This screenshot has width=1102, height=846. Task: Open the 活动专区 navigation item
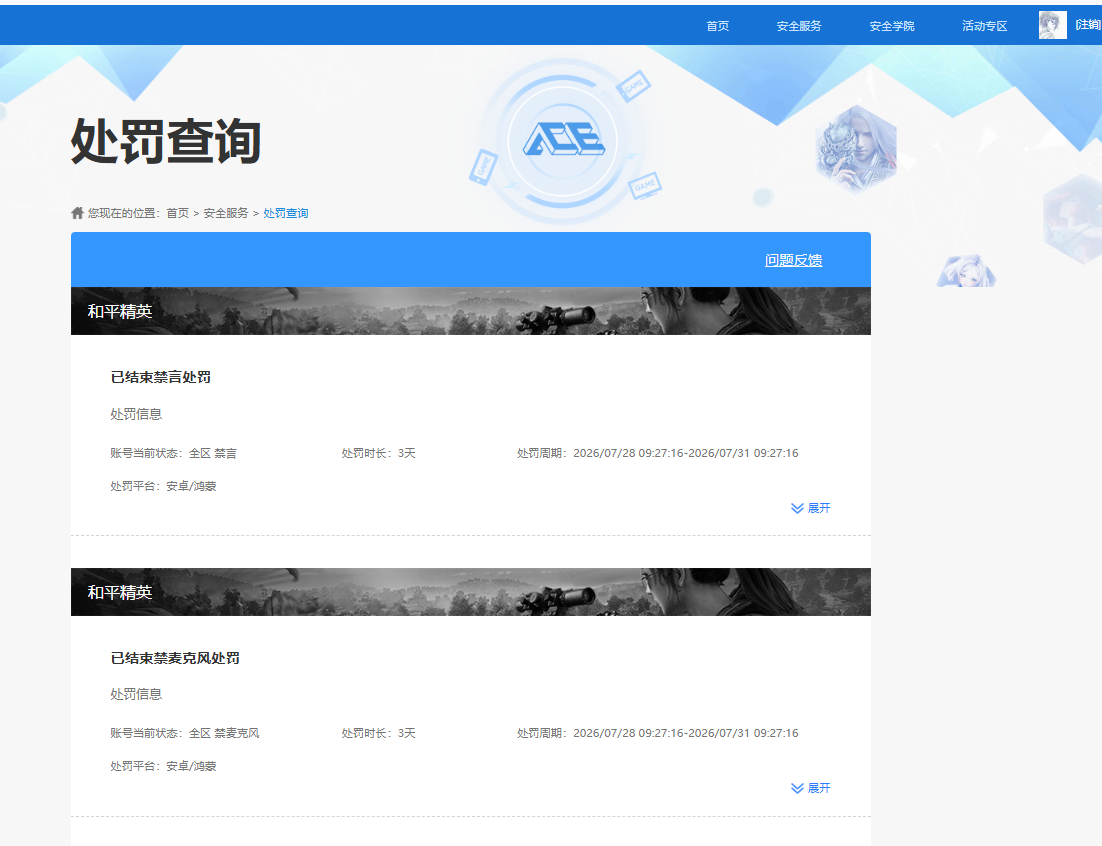click(984, 26)
